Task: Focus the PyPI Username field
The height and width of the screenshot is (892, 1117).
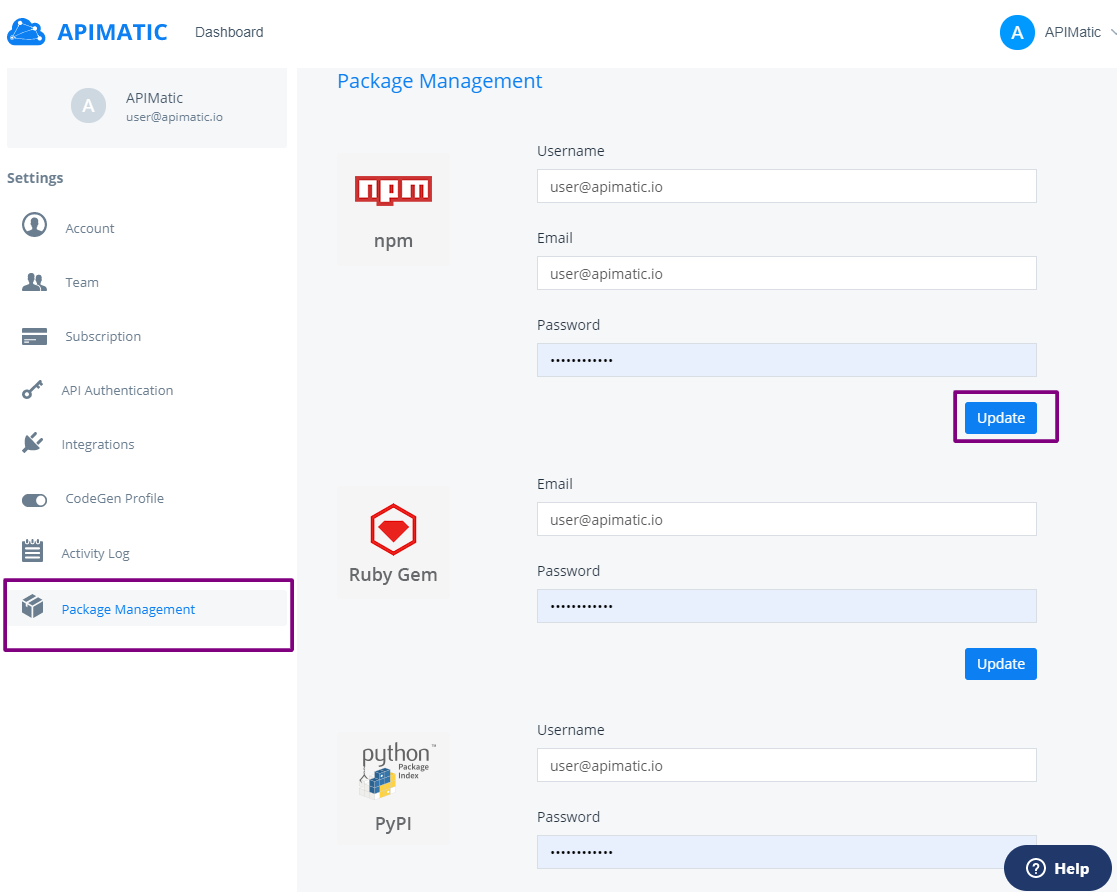Action: (786, 765)
